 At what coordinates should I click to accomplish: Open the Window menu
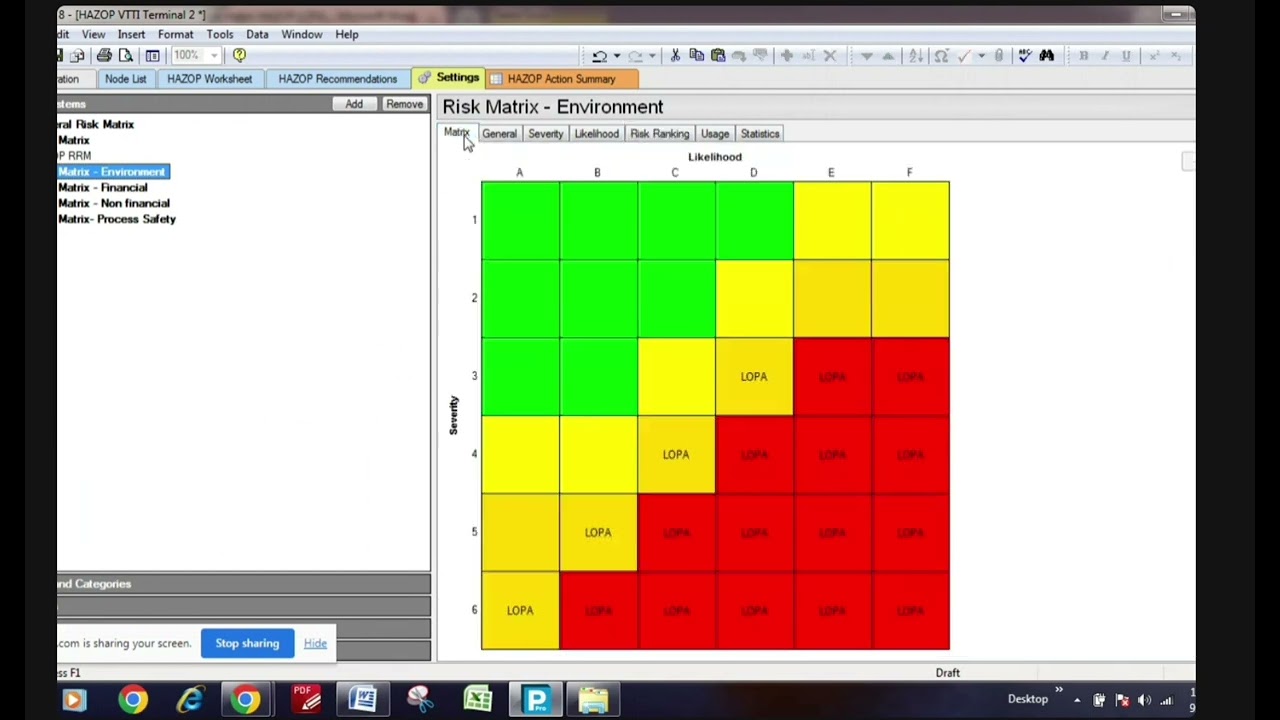pyautogui.click(x=301, y=34)
